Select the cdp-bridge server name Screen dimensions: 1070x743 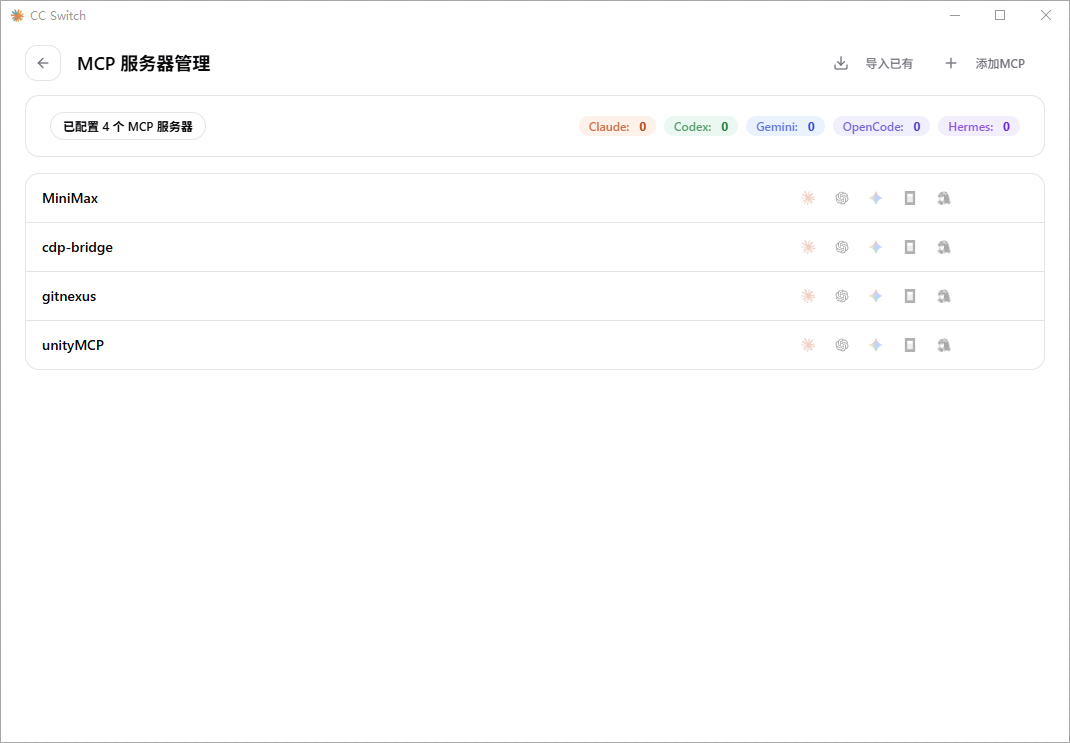pyautogui.click(x=77, y=247)
